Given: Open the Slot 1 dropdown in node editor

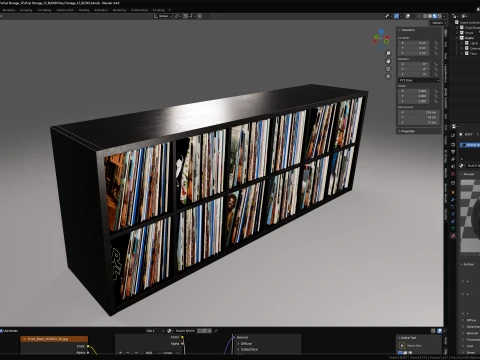Looking at the screenshot, I should tap(155, 331).
